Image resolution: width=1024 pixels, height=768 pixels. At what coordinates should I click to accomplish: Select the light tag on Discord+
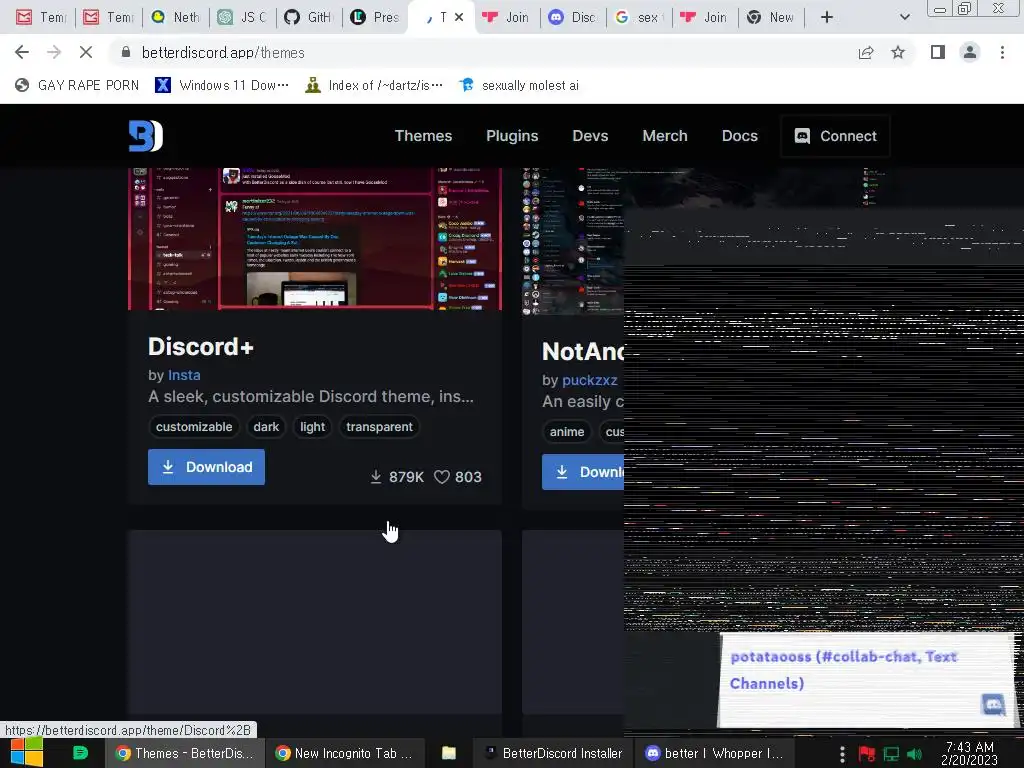coord(312,426)
